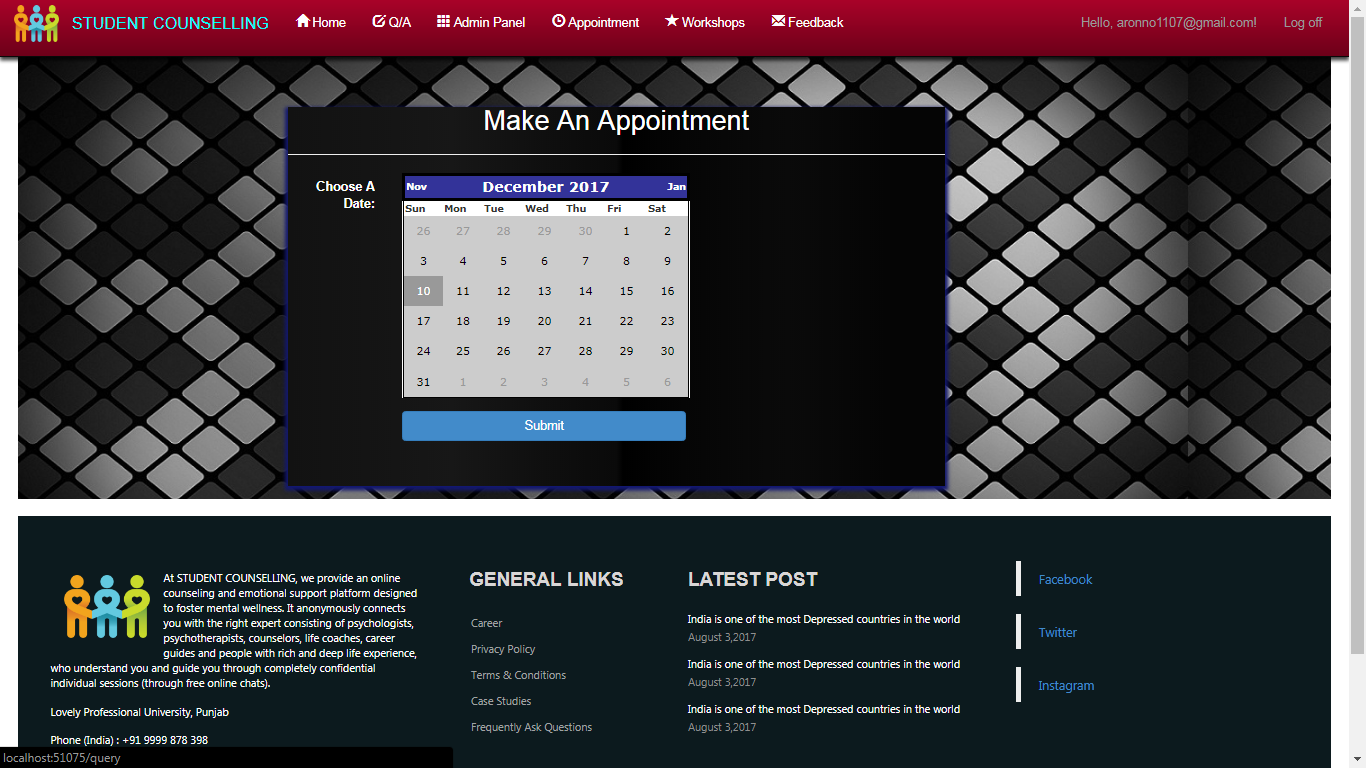Image resolution: width=1366 pixels, height=768 pixels.
Task: Open the Workshops menu item
Action: (x=705, y=22)
